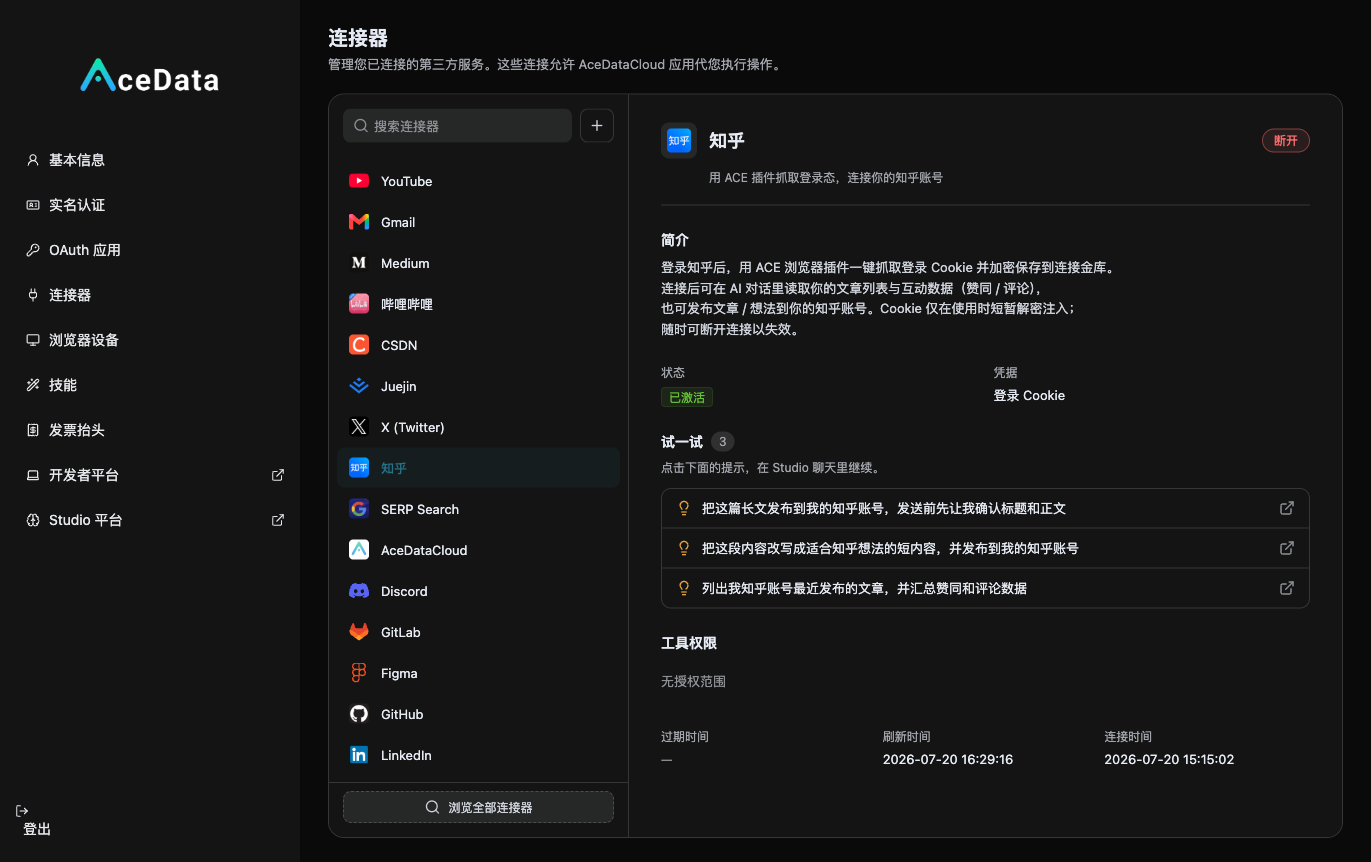Click the AceDataCloud connector icon
The height and width of the screenshot is (862, 1371).
359,550
